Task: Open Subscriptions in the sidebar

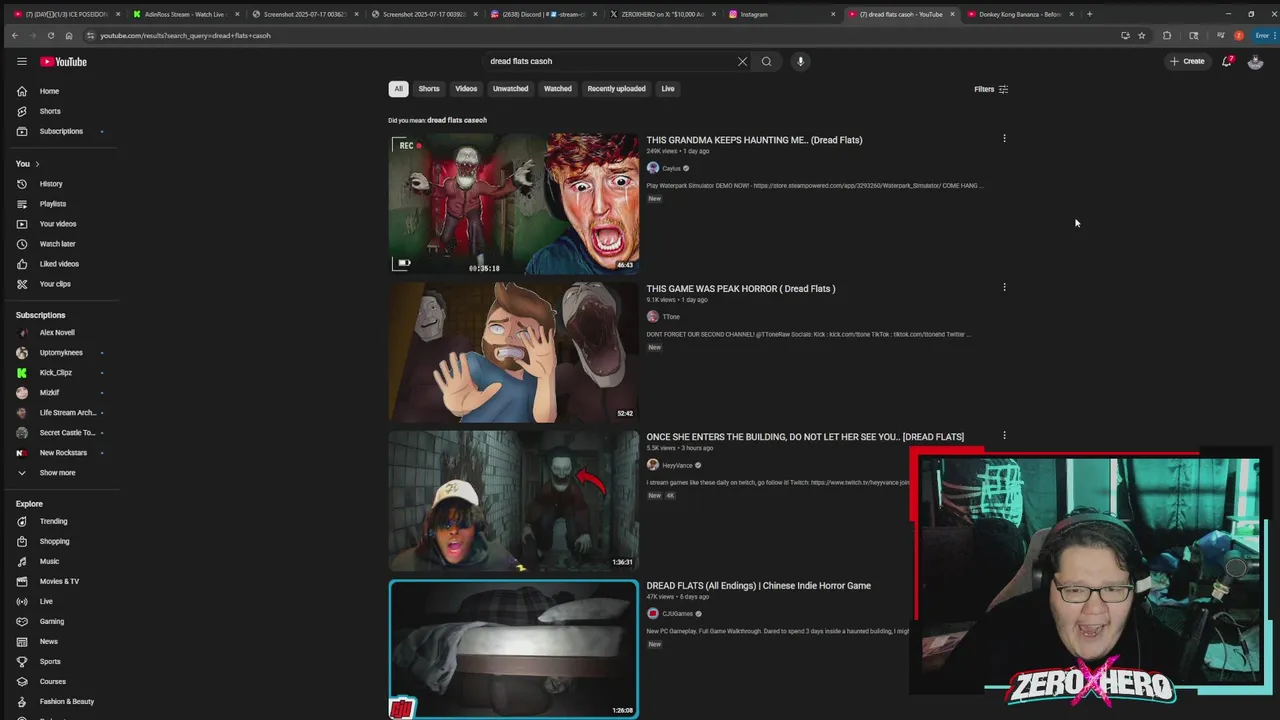Action: 60,131
